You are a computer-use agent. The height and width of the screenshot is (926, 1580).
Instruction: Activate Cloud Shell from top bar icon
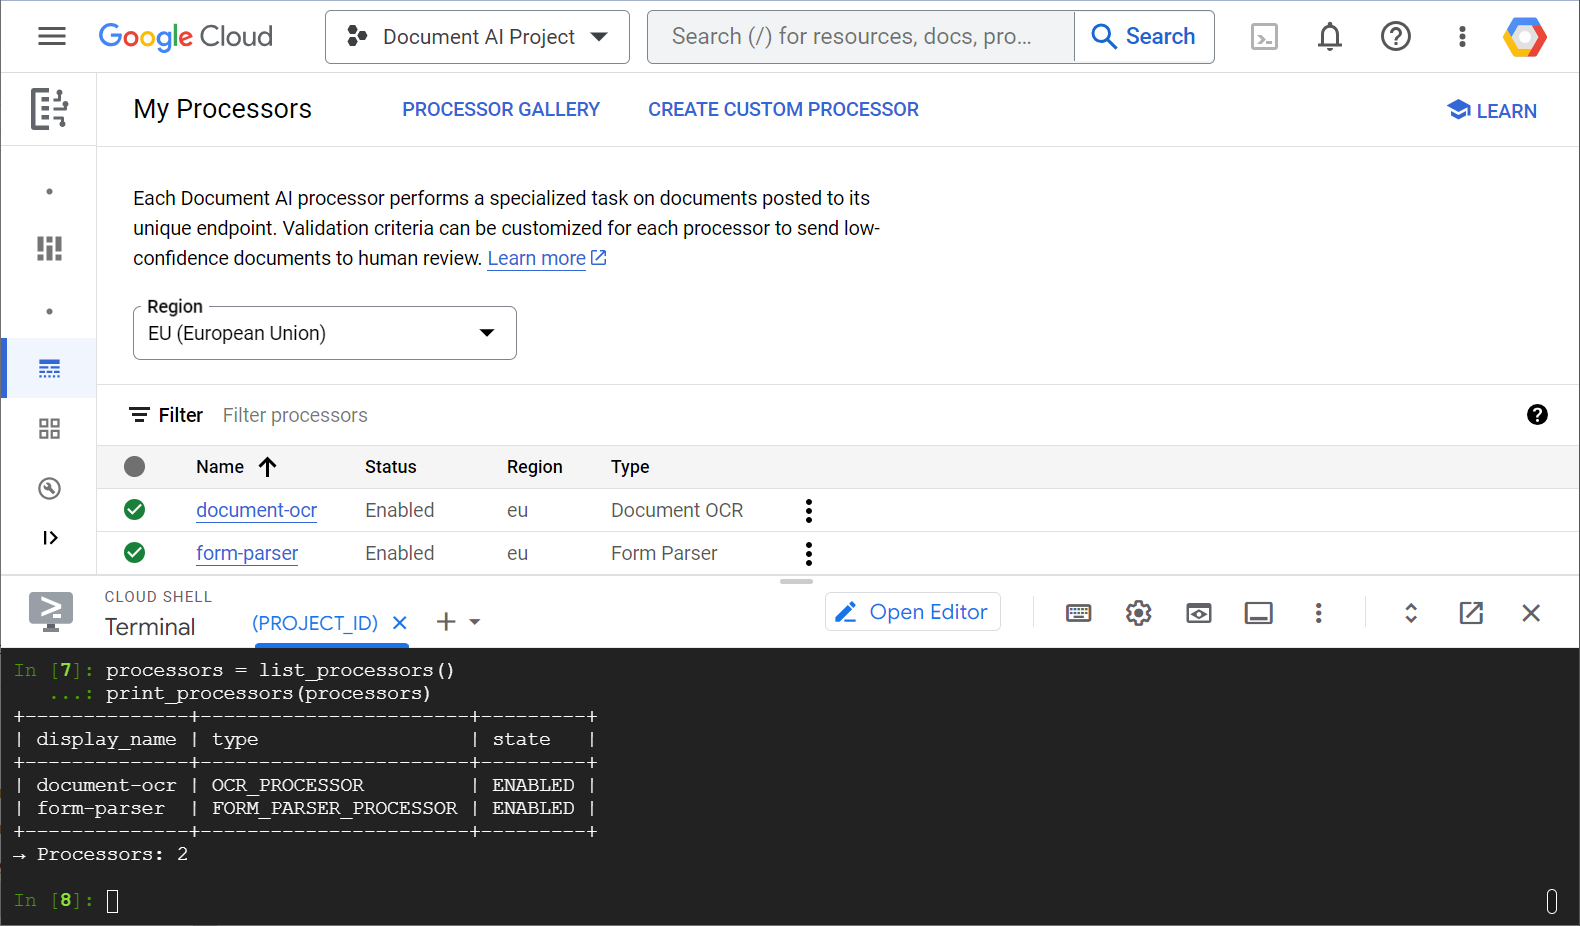click(1264, 37)
